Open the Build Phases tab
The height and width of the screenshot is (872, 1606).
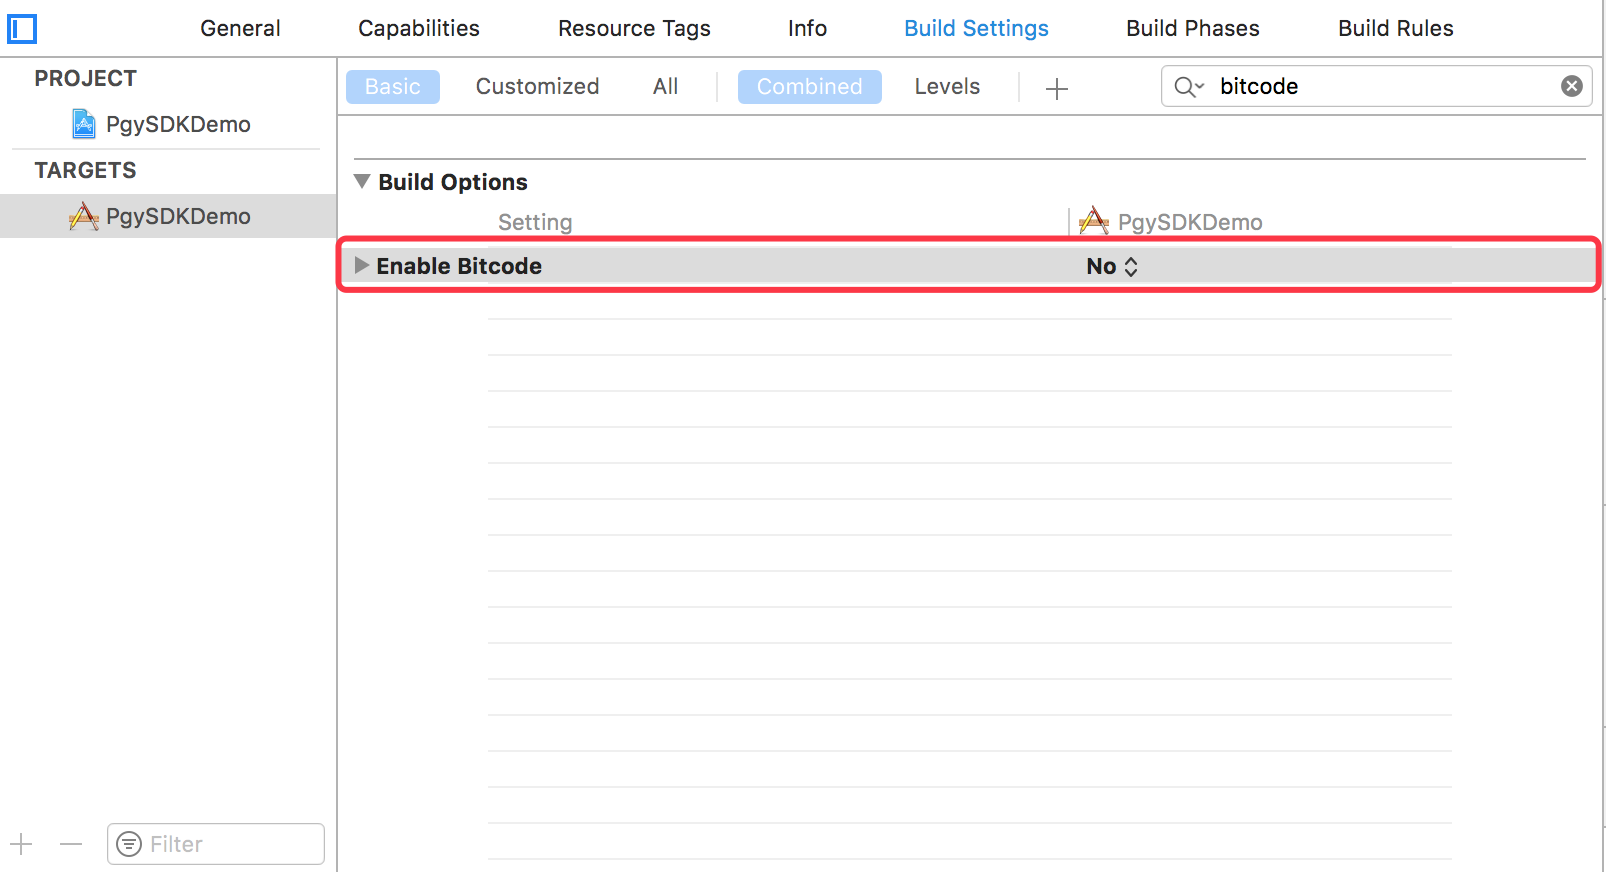pyautogui.click(x=1192, y=28)
